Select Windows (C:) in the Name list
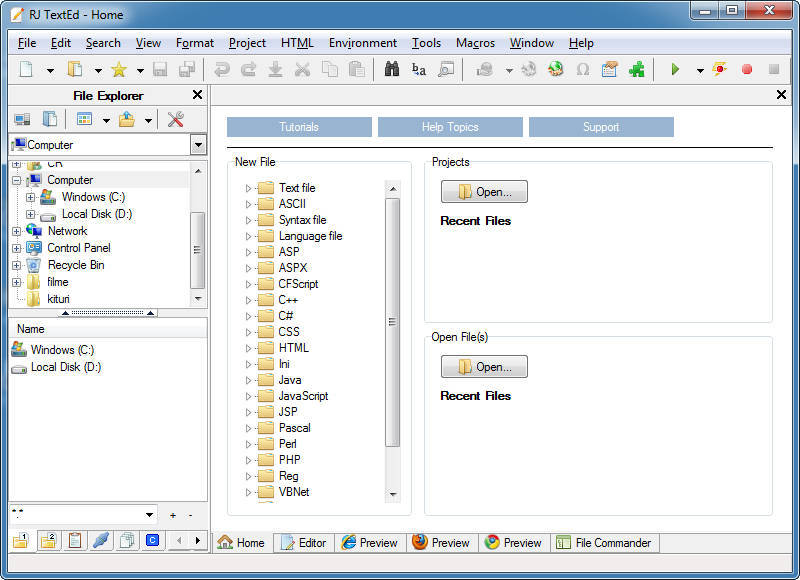Screen dimensions: 800x580 53,350
